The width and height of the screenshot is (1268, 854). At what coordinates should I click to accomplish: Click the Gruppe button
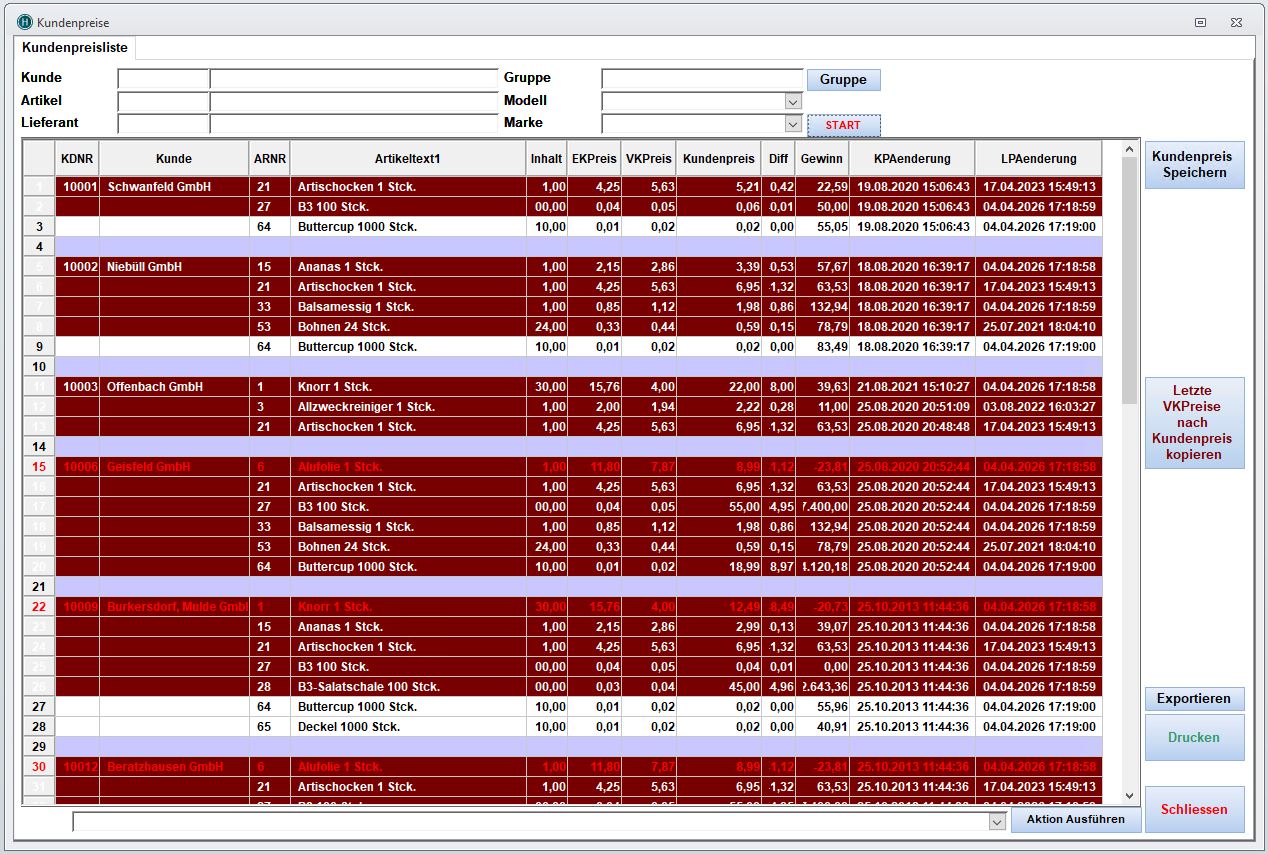point(843,80)
